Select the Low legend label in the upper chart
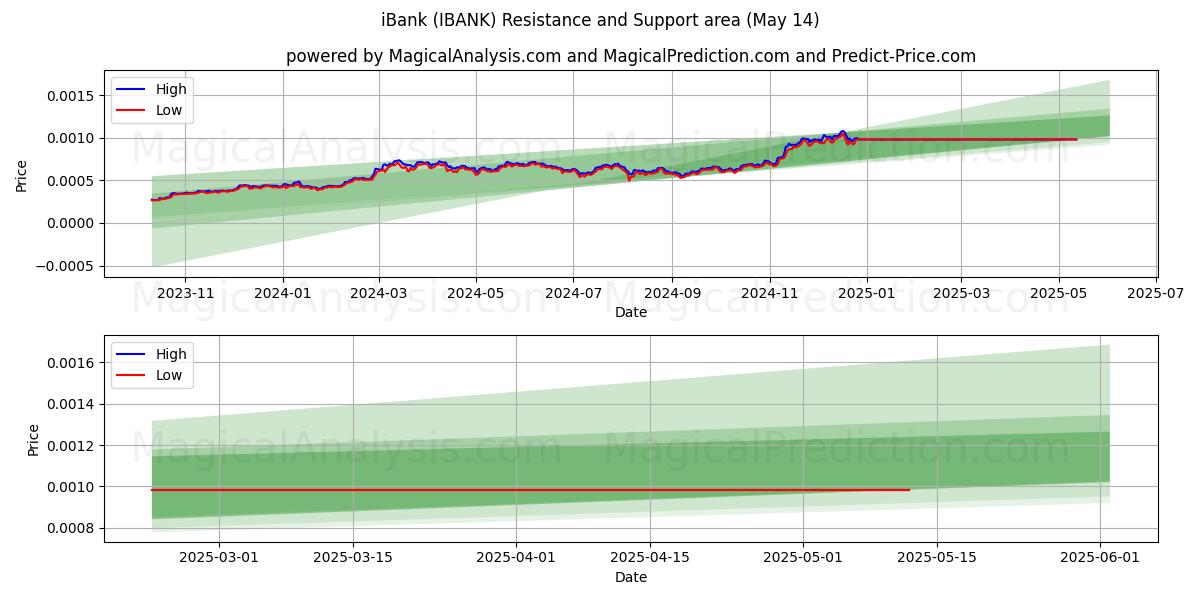 tap(169, 111)
